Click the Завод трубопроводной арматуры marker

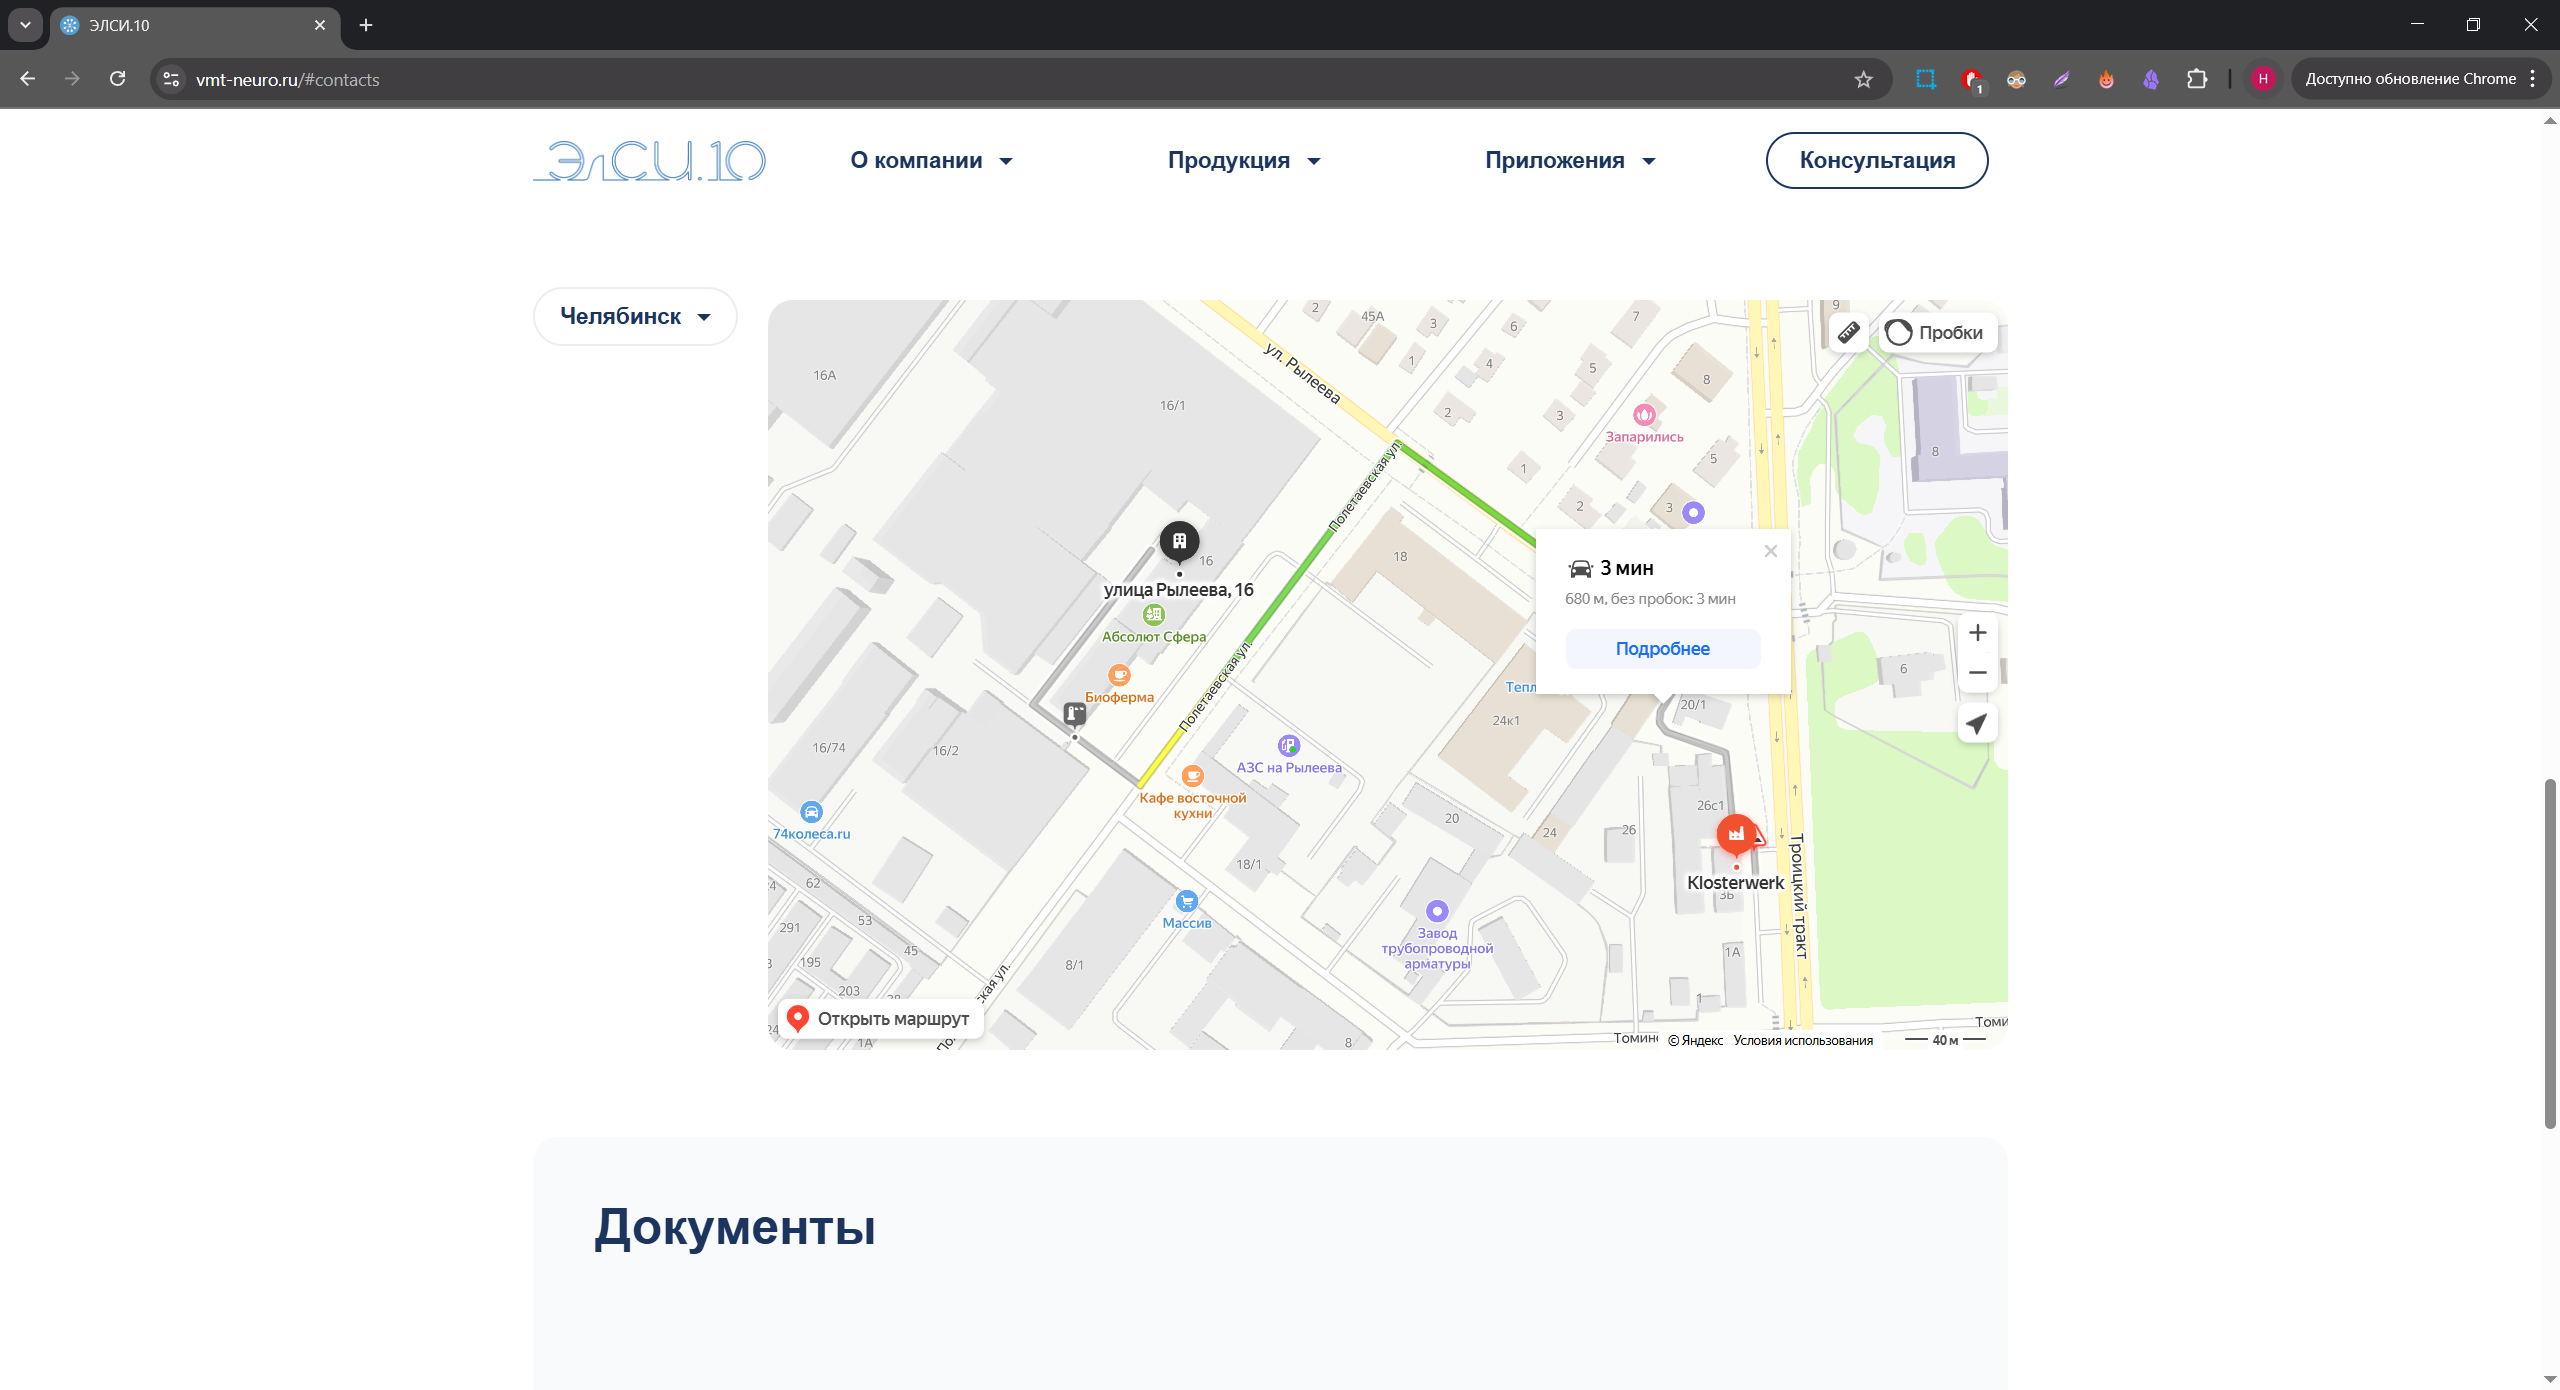coord(1437,911)
